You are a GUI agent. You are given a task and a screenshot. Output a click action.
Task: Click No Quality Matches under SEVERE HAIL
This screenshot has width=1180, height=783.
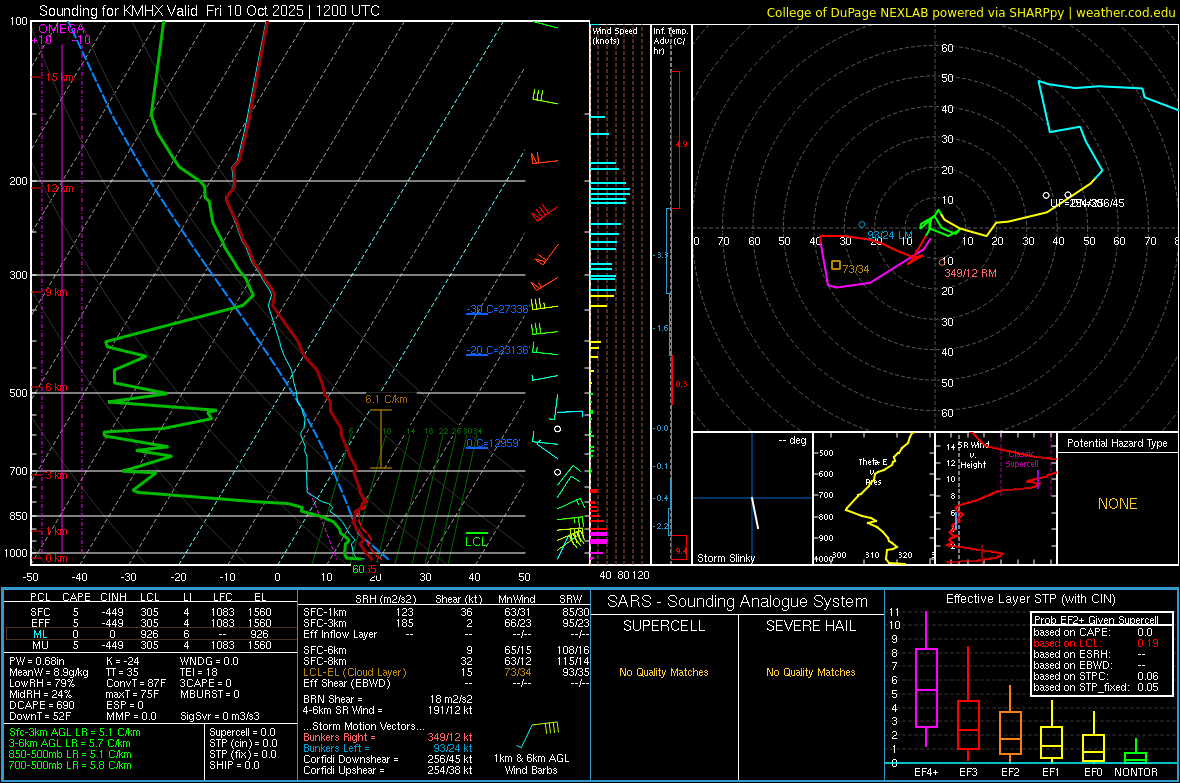pos(810,672)
